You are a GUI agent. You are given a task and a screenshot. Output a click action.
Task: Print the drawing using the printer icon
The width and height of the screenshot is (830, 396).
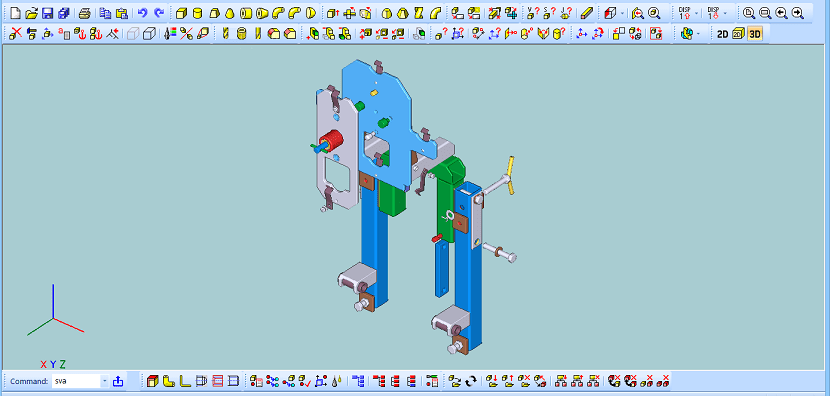85,13
